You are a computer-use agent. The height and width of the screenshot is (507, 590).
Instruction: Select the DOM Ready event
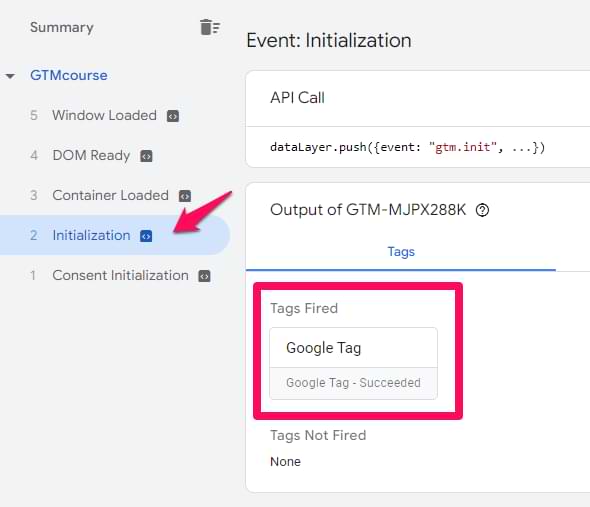pyautogui.click(x=91, y=155)
